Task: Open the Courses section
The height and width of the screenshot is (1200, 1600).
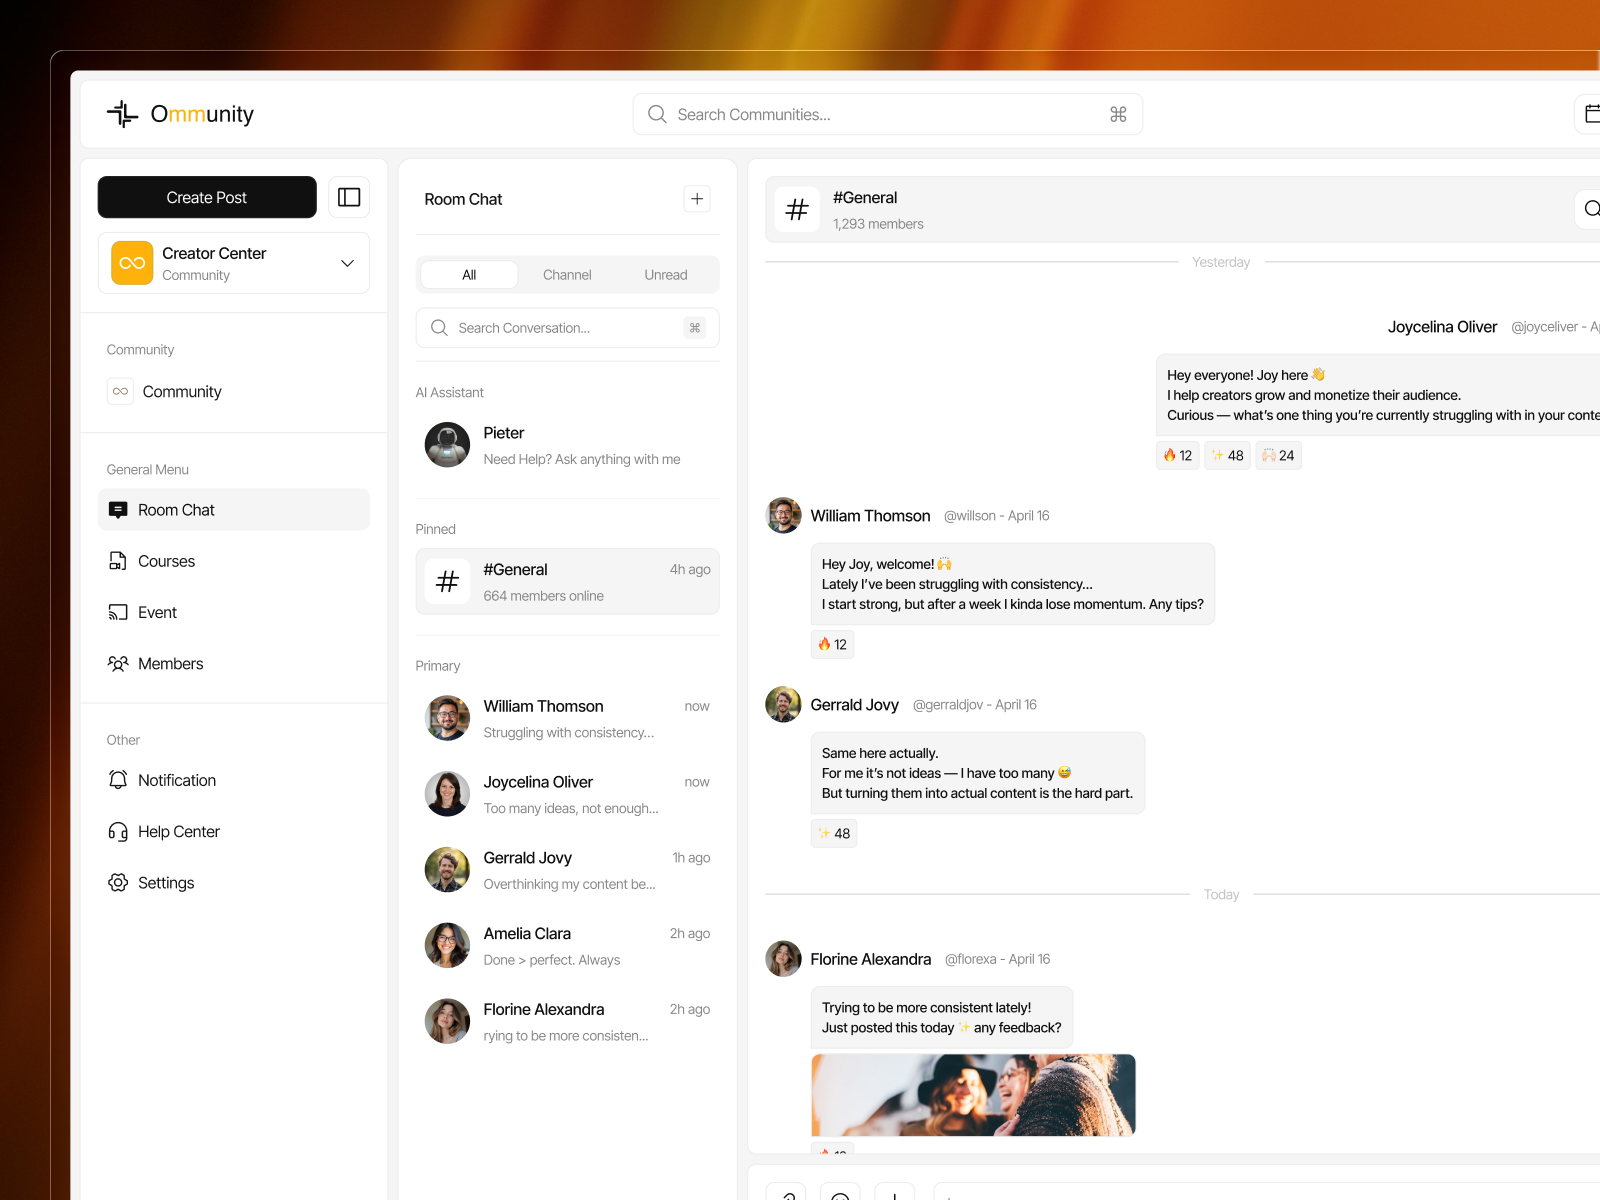Action: coord(166,561)
